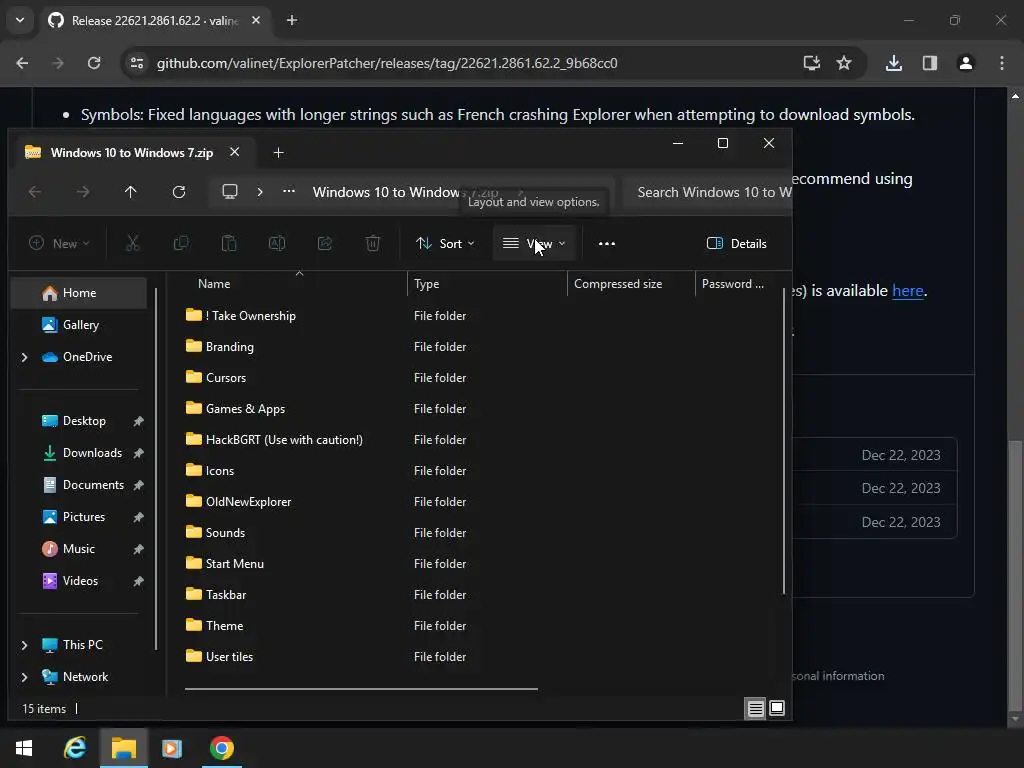
Task: Click the Chrome URL address field
Action: [x=387, y=63]
